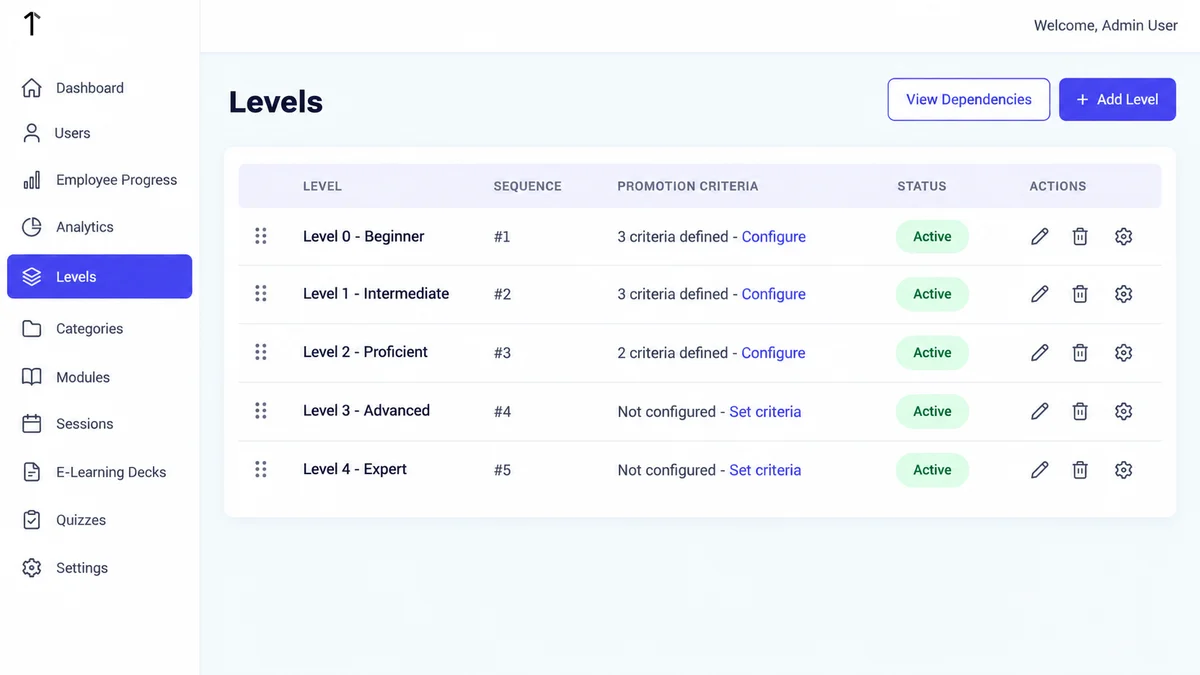Click the E-Learning Decks document icon
The image size is (1200, 675).
pos(32,472)
